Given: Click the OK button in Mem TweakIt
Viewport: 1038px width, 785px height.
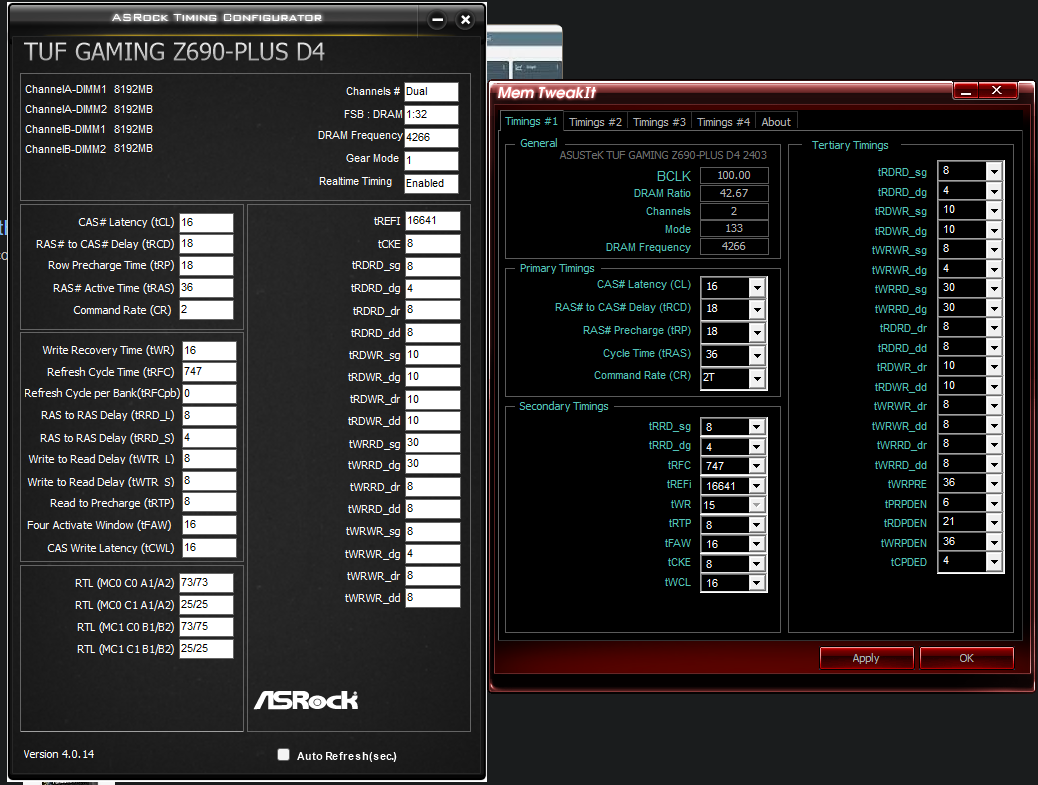Looking at the screenshot, I should [967, 658].
